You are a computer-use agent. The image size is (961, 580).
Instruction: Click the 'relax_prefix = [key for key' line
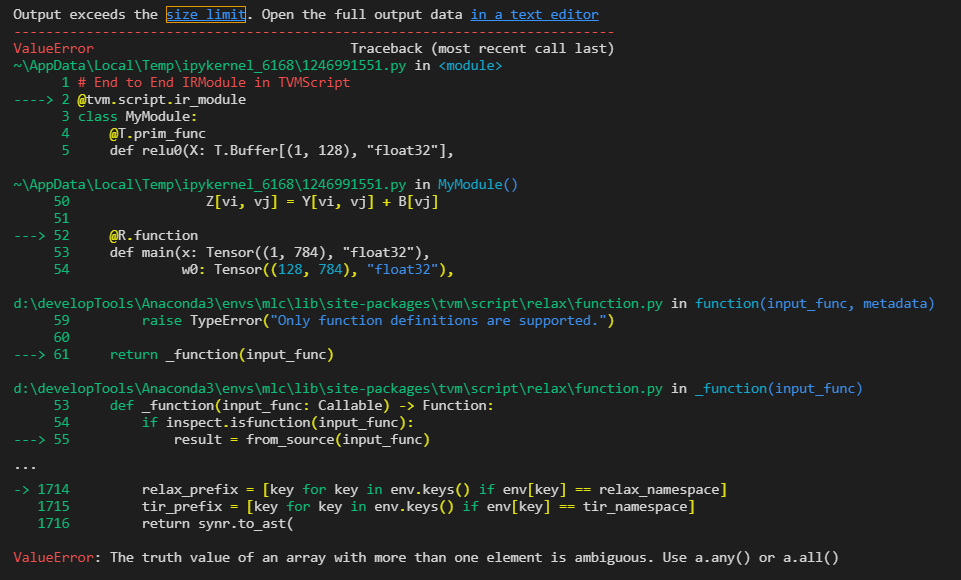pyautogui.click(x=435, y=489)
